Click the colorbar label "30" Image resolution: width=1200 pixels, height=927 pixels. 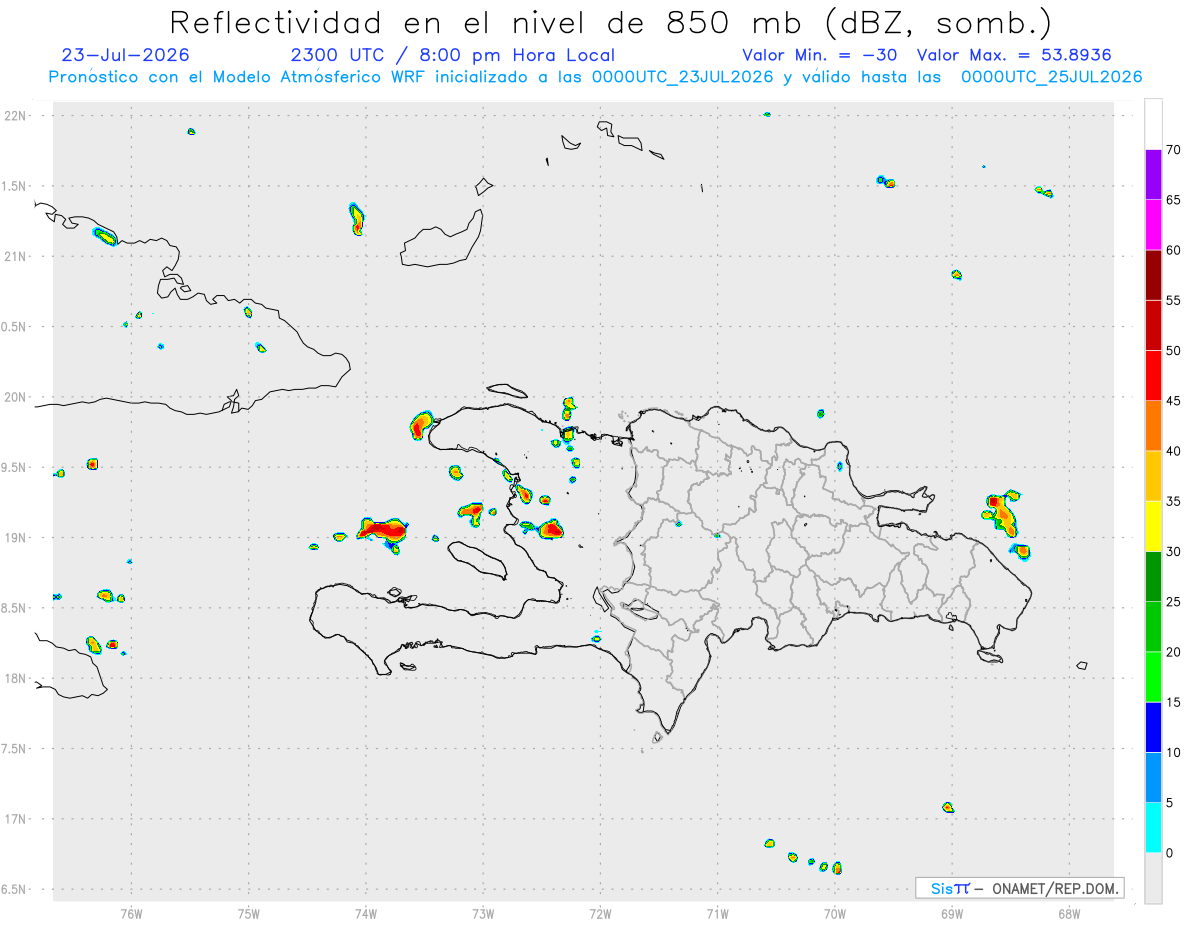click(x=1173, y=552)
